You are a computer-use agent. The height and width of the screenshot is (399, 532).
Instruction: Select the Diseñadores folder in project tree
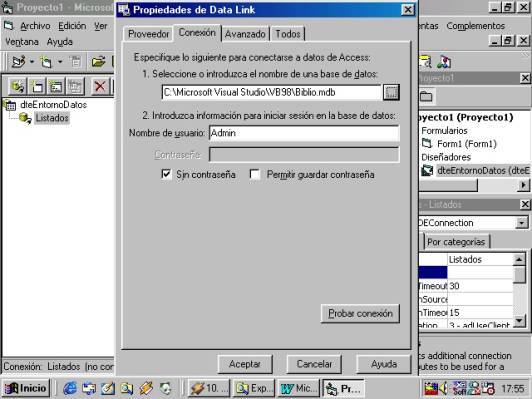point(446,157)
